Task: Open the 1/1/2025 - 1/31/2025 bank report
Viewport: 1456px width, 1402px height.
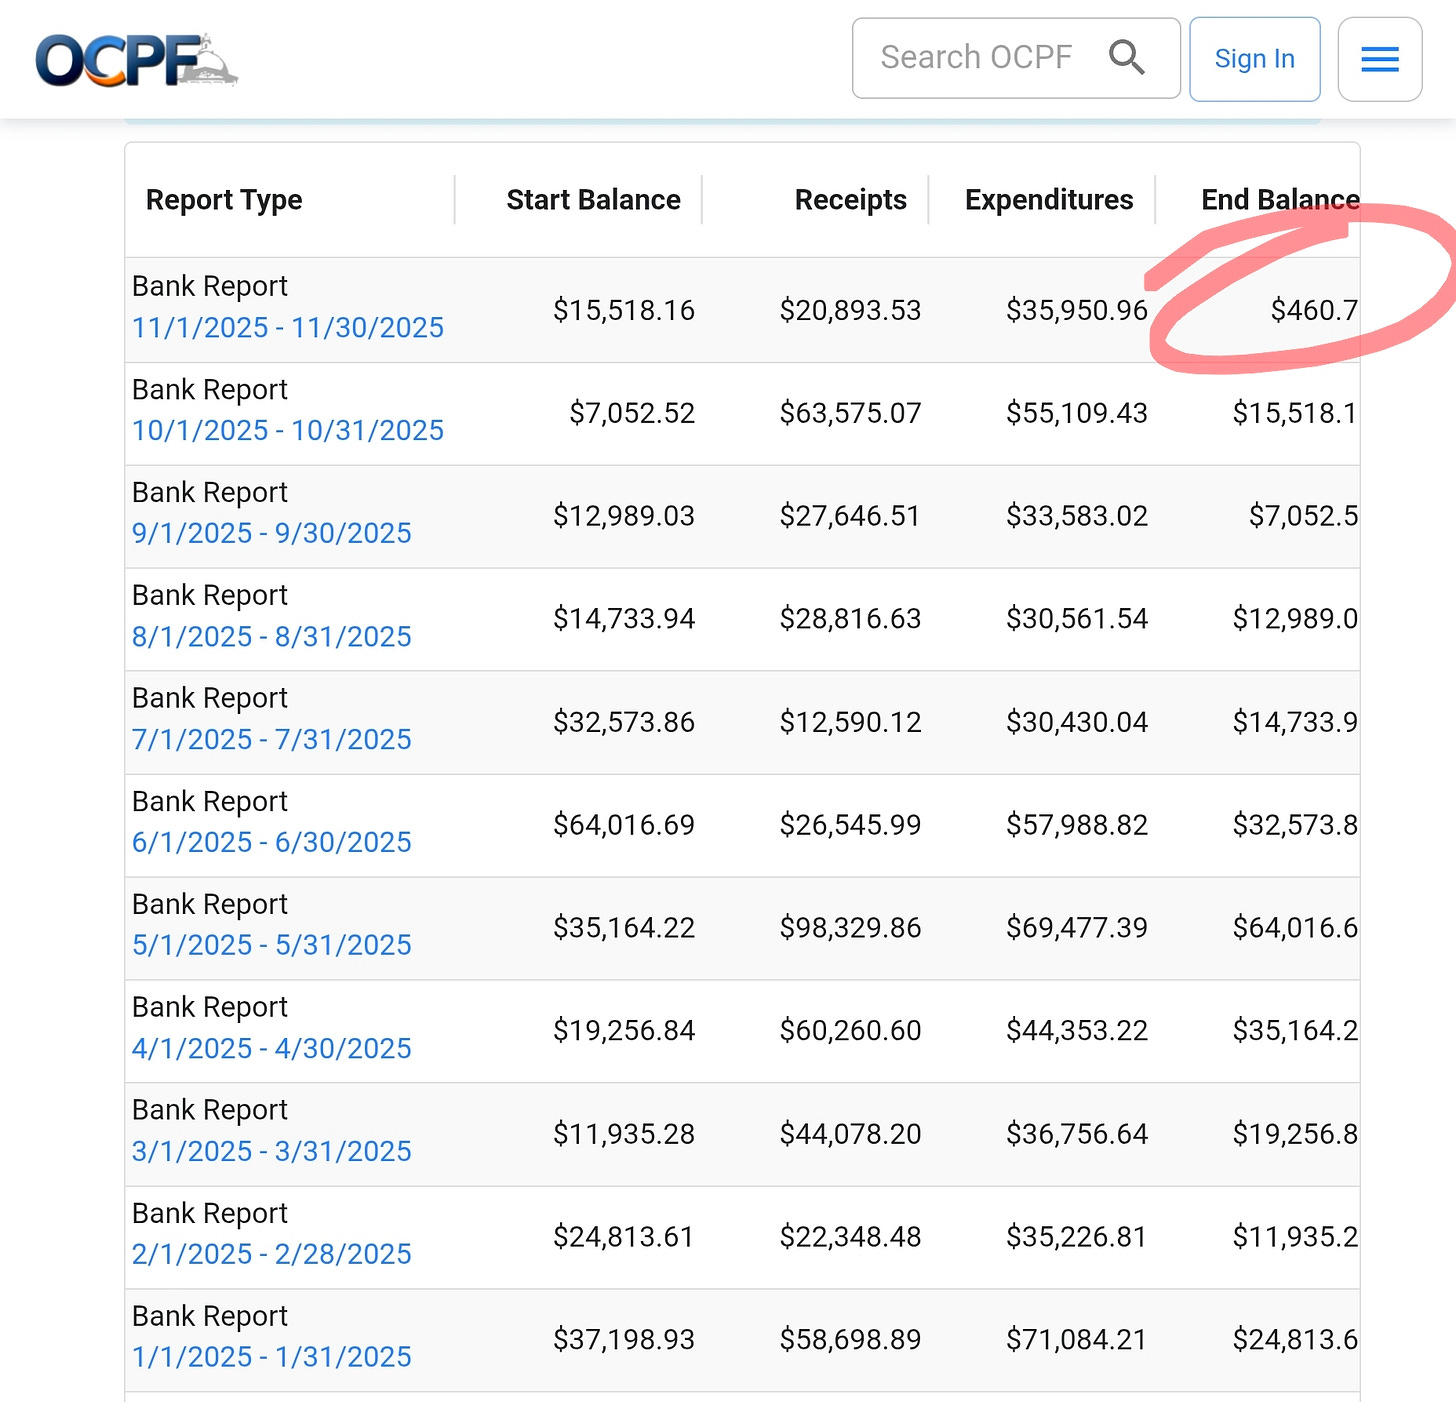Action: tap(272, 1357)
